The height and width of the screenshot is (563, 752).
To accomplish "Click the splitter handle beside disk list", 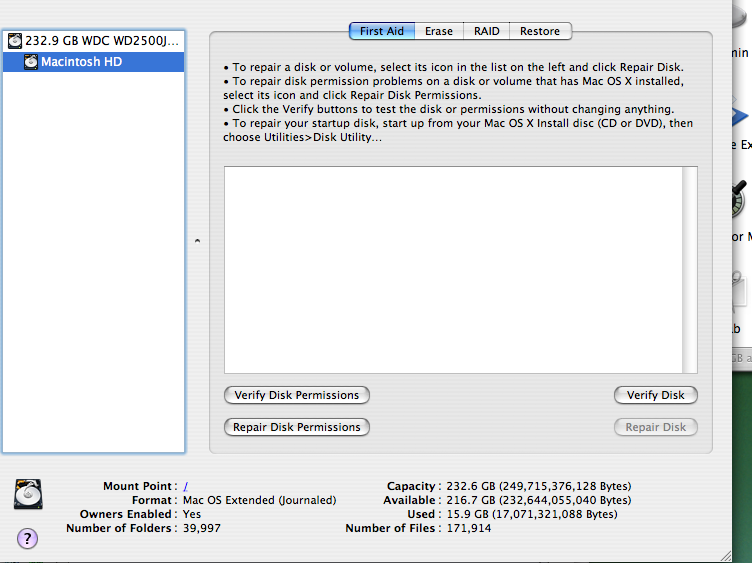I will click(x=197, y=241).
